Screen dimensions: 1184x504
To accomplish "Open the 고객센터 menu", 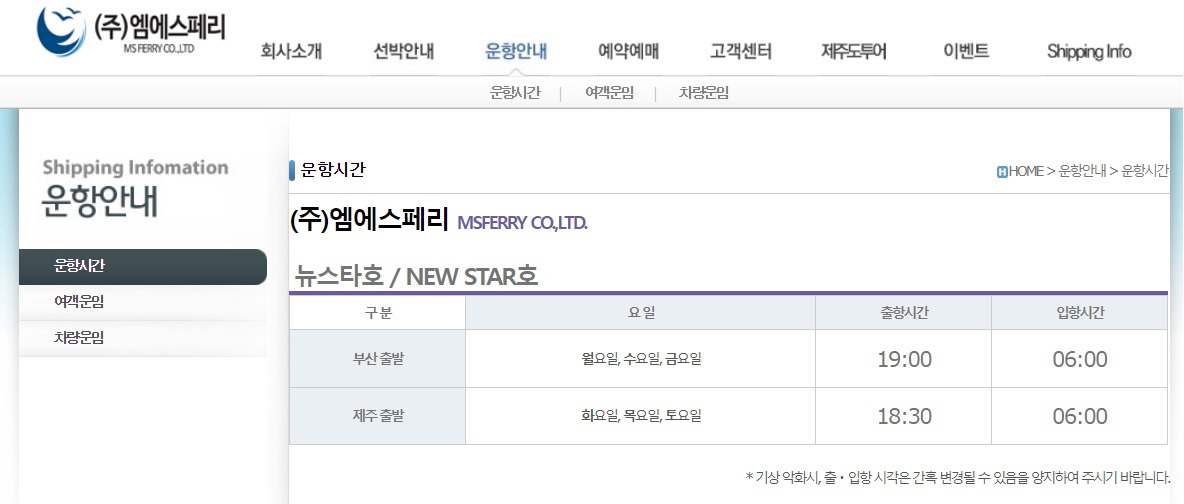I will coord(741,51).
